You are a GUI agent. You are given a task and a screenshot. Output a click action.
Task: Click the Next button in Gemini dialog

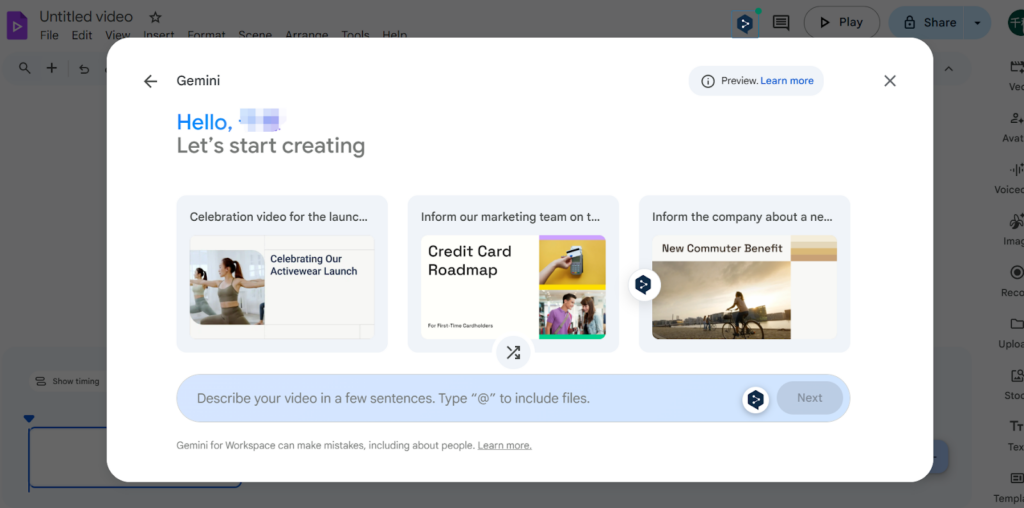(x=809, y=398)
